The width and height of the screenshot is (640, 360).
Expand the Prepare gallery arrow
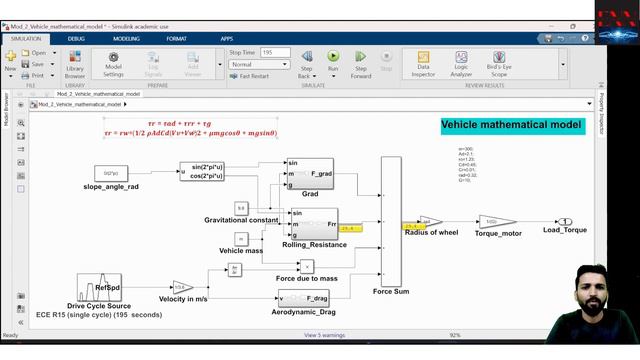(x=220, y=64)
